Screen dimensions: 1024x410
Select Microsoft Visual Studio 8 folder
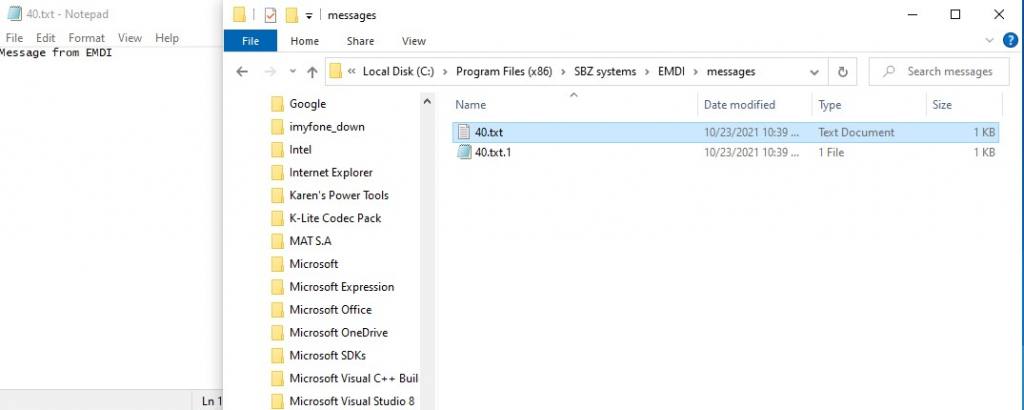coord(352,401)
